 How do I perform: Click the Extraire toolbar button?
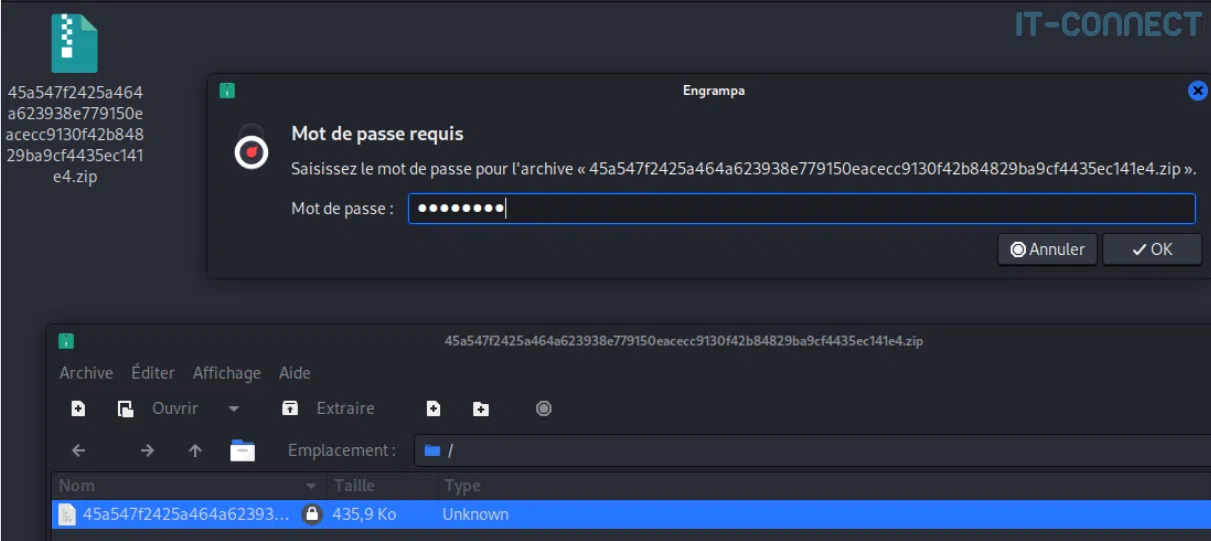329,408
